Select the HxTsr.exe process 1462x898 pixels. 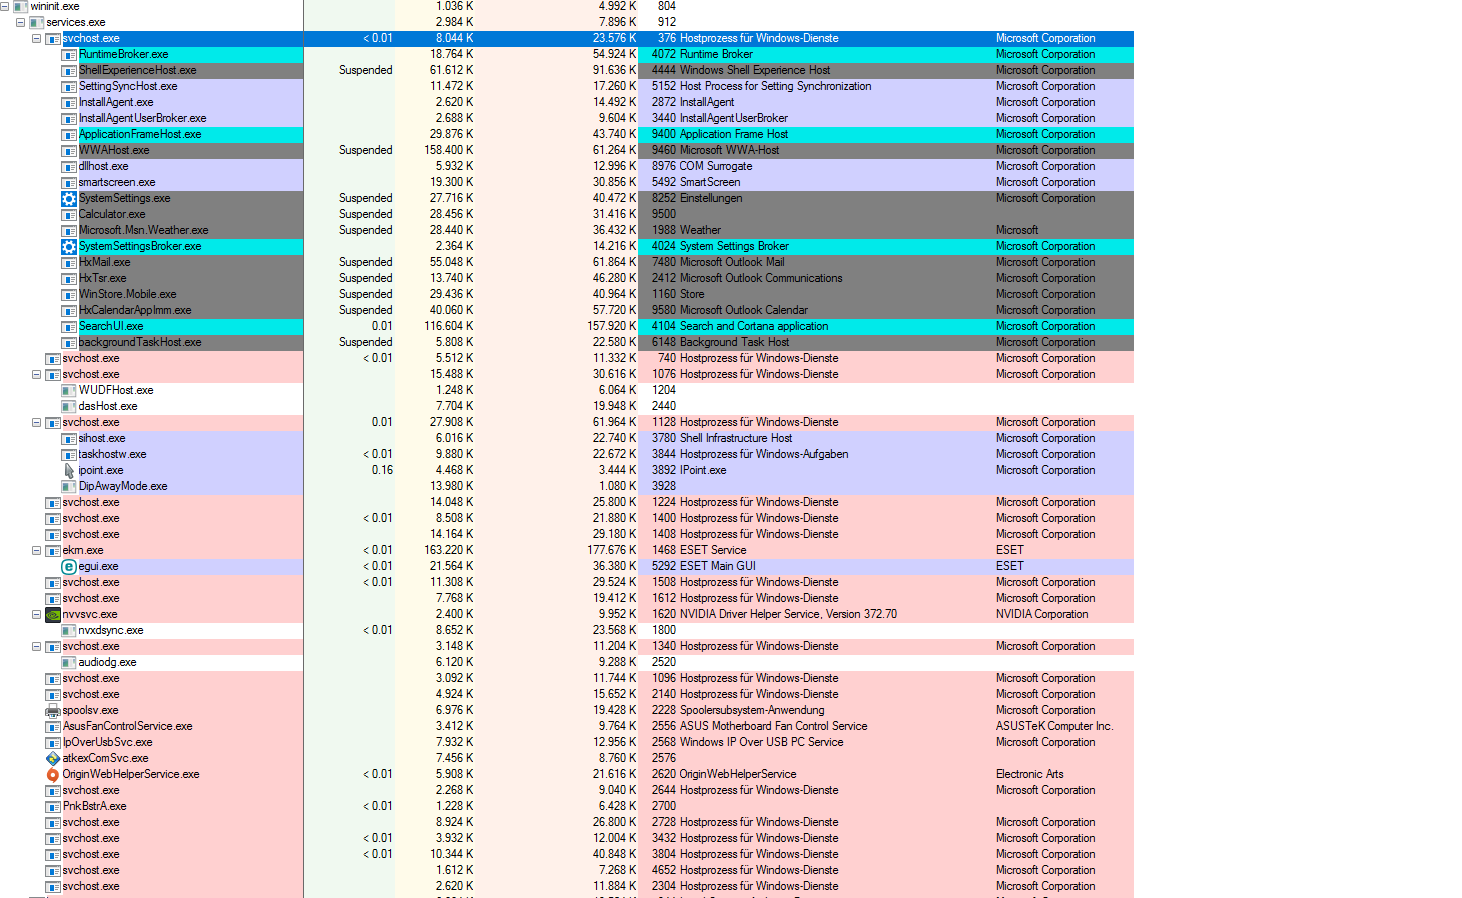[103, 278]
